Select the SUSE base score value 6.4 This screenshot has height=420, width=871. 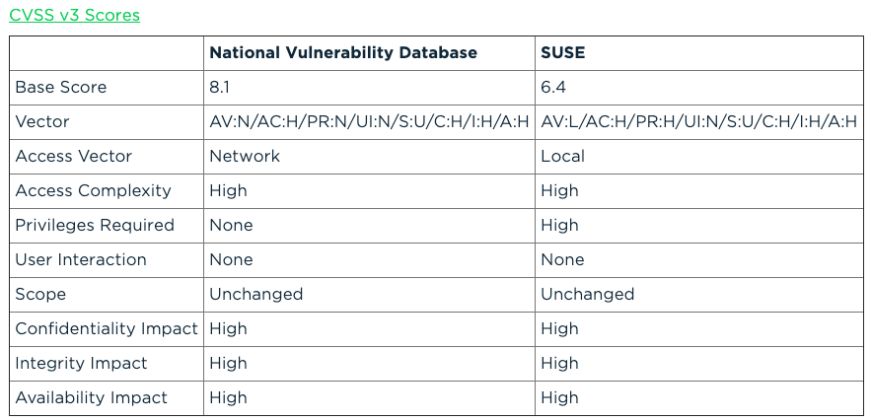554,88
